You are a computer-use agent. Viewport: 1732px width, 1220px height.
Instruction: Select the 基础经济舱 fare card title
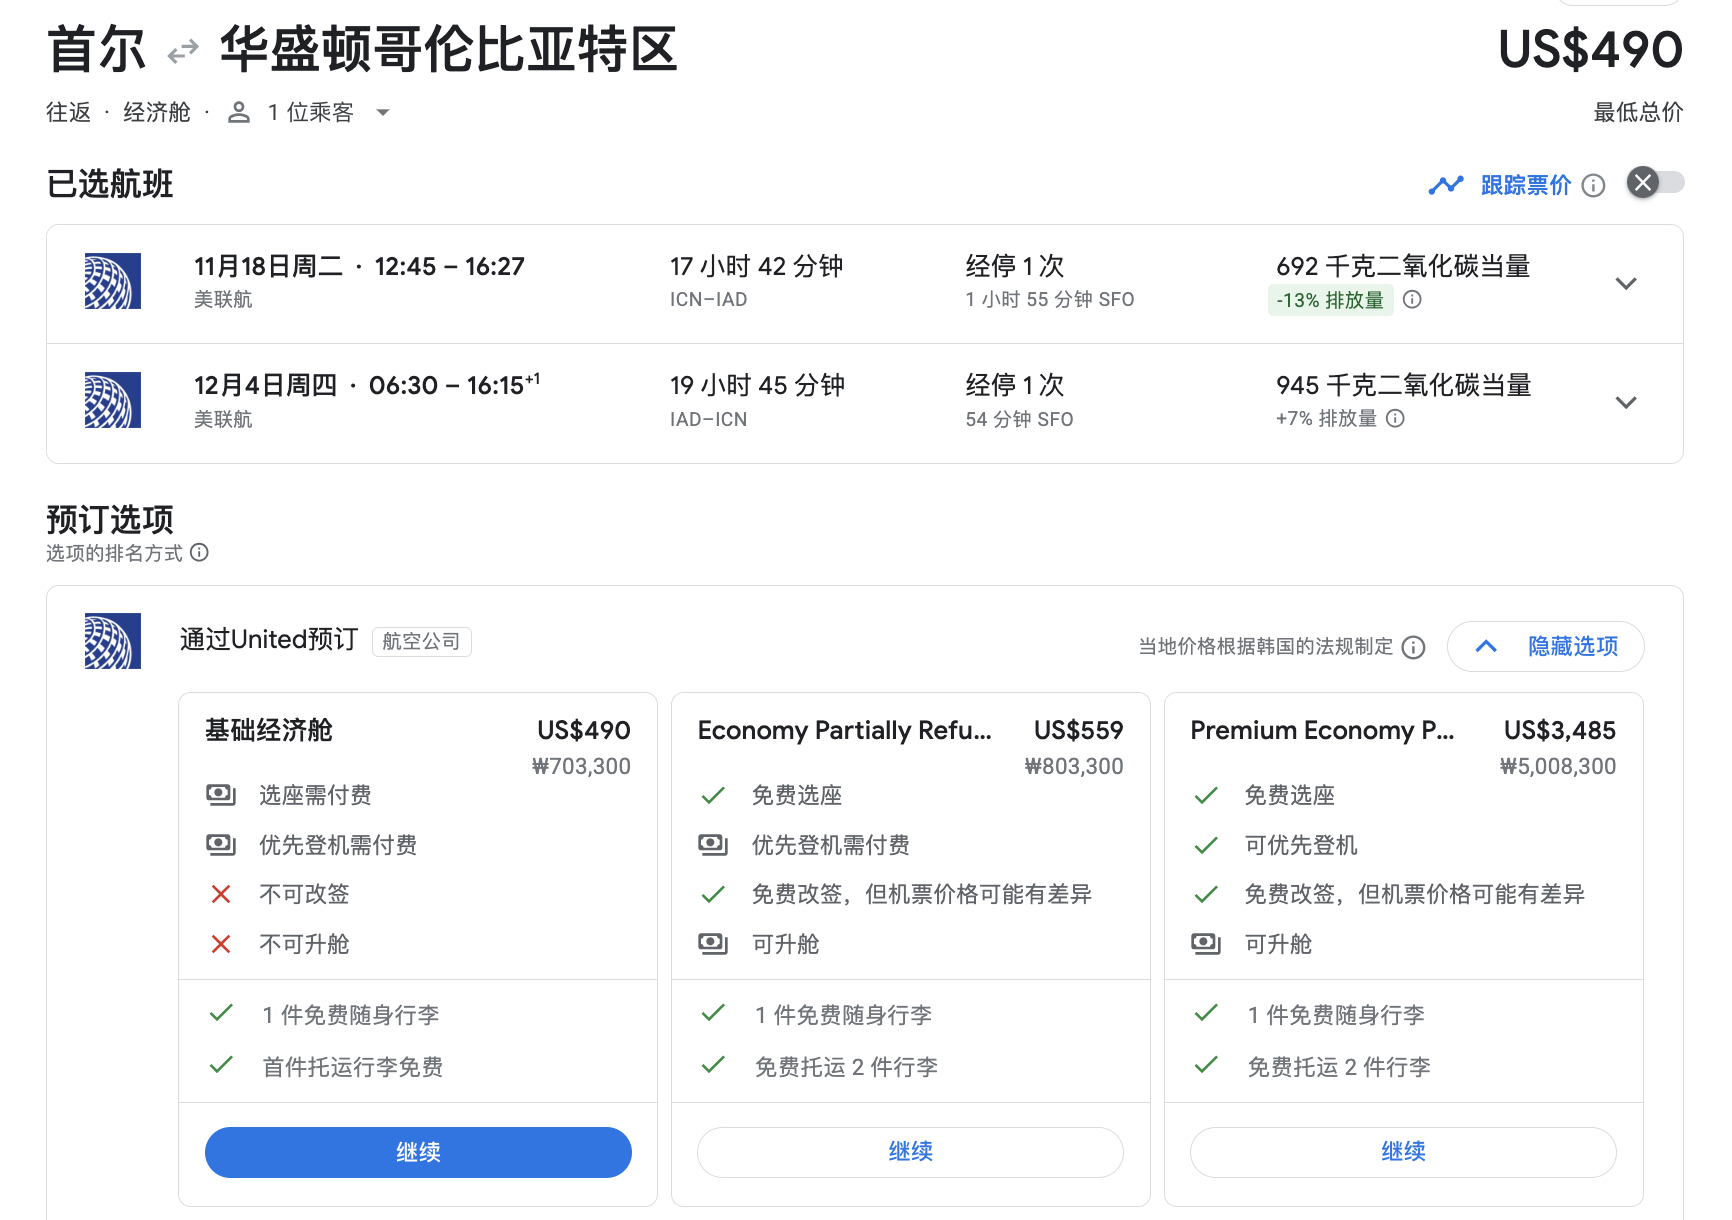[268, 730]
